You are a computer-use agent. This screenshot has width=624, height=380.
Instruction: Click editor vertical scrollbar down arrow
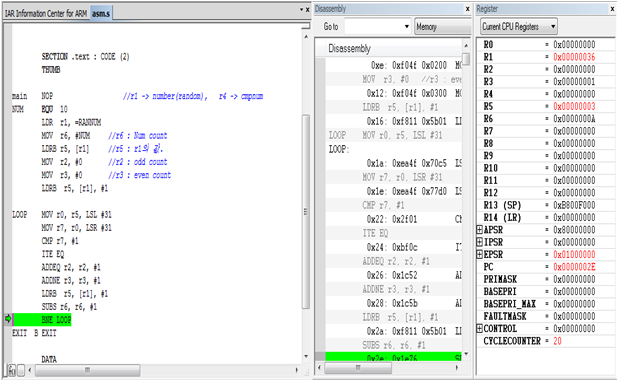(306, 356)
